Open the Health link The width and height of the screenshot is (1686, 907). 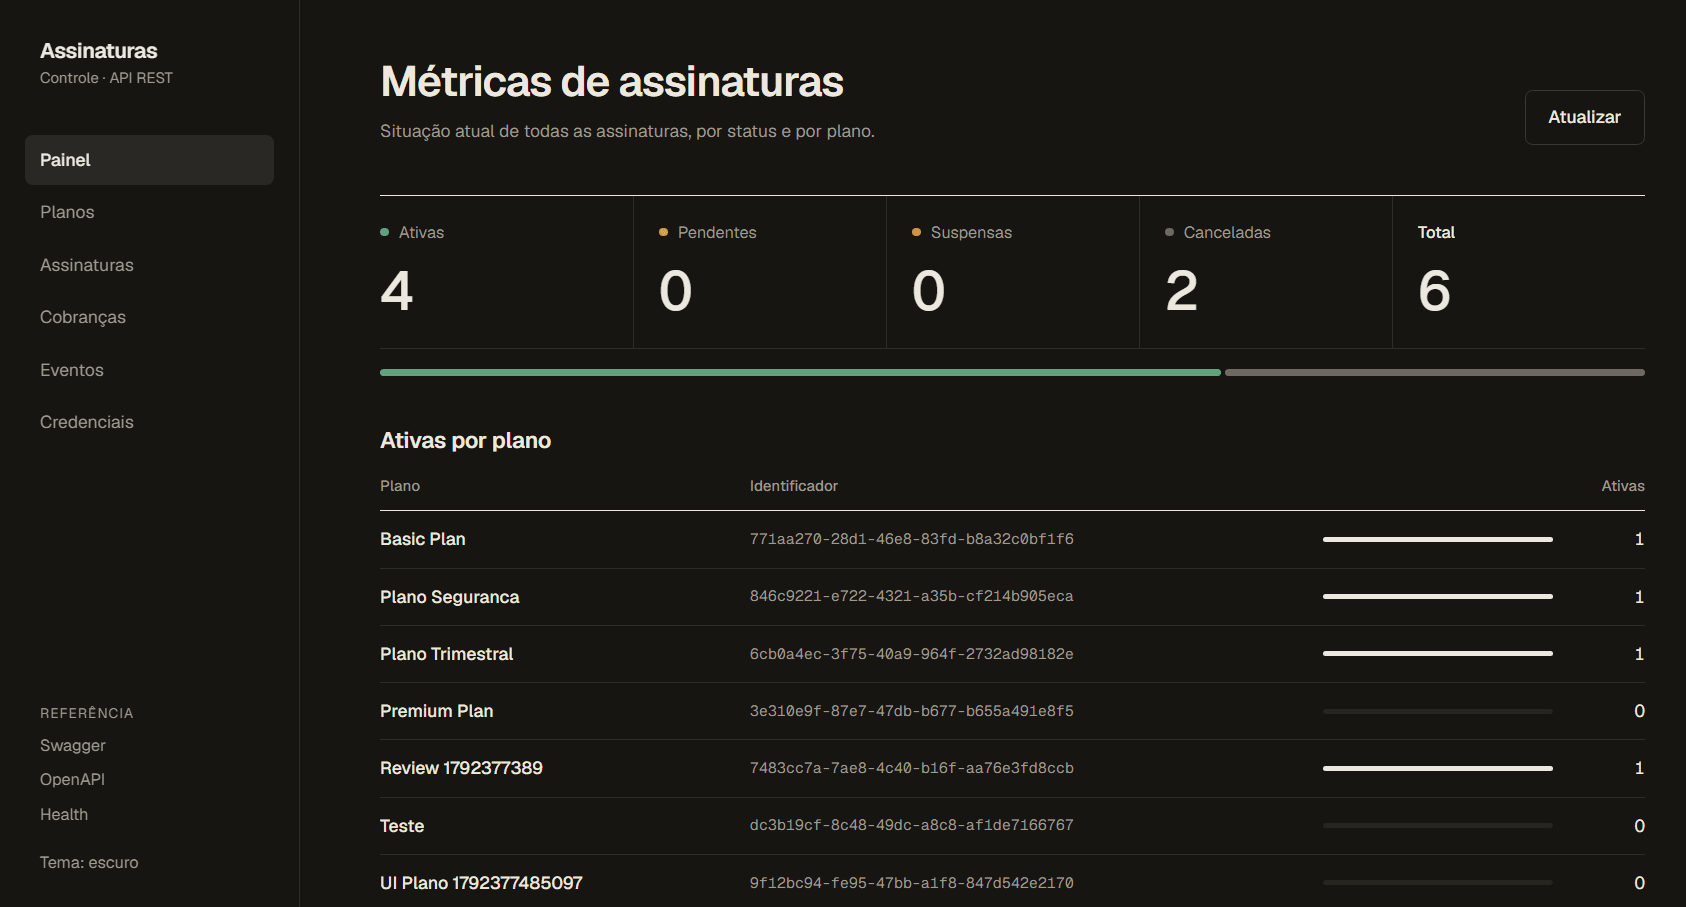pyautogui.click(x=64, y=815)
